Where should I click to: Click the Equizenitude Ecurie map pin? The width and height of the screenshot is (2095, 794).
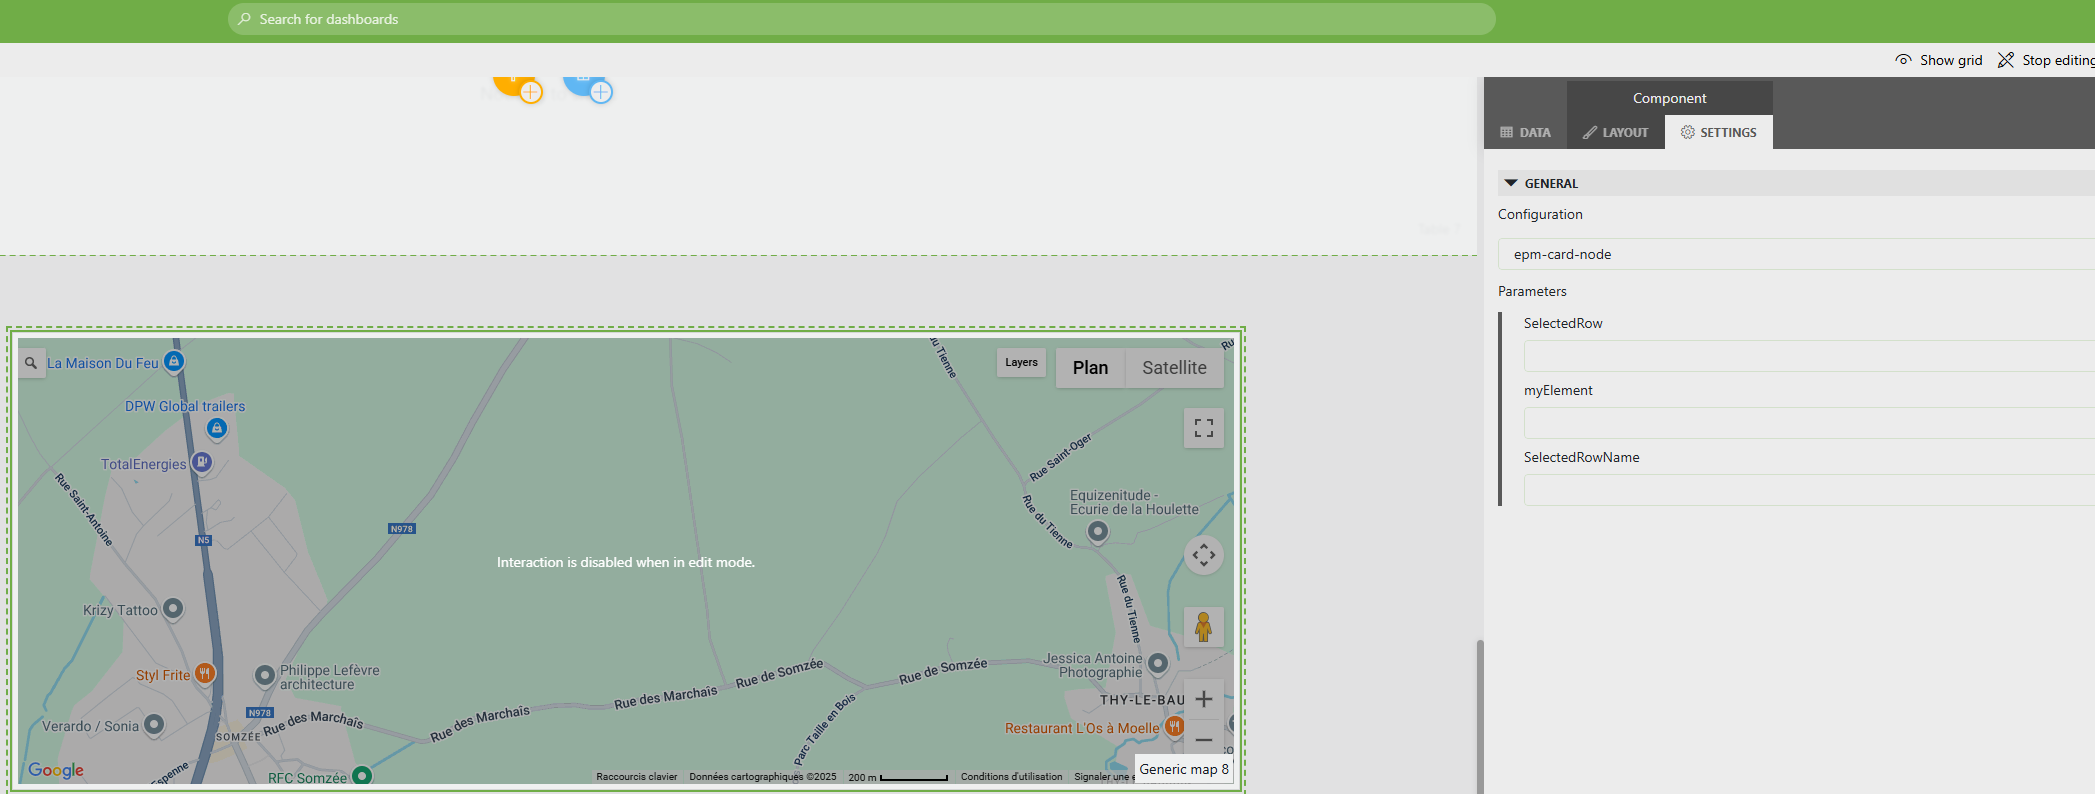tap(1098, 531)
